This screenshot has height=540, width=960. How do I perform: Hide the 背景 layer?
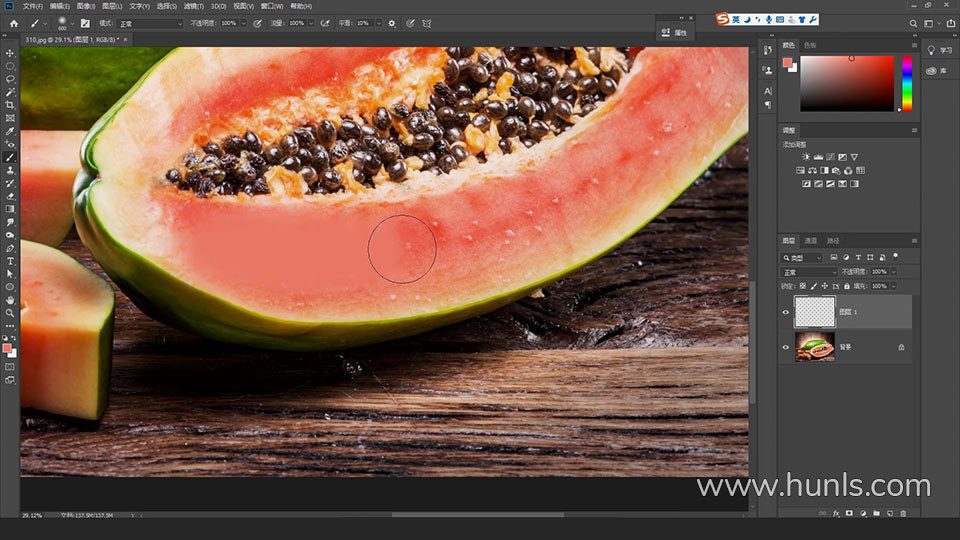pyautogui.click(x=786, y=347)
